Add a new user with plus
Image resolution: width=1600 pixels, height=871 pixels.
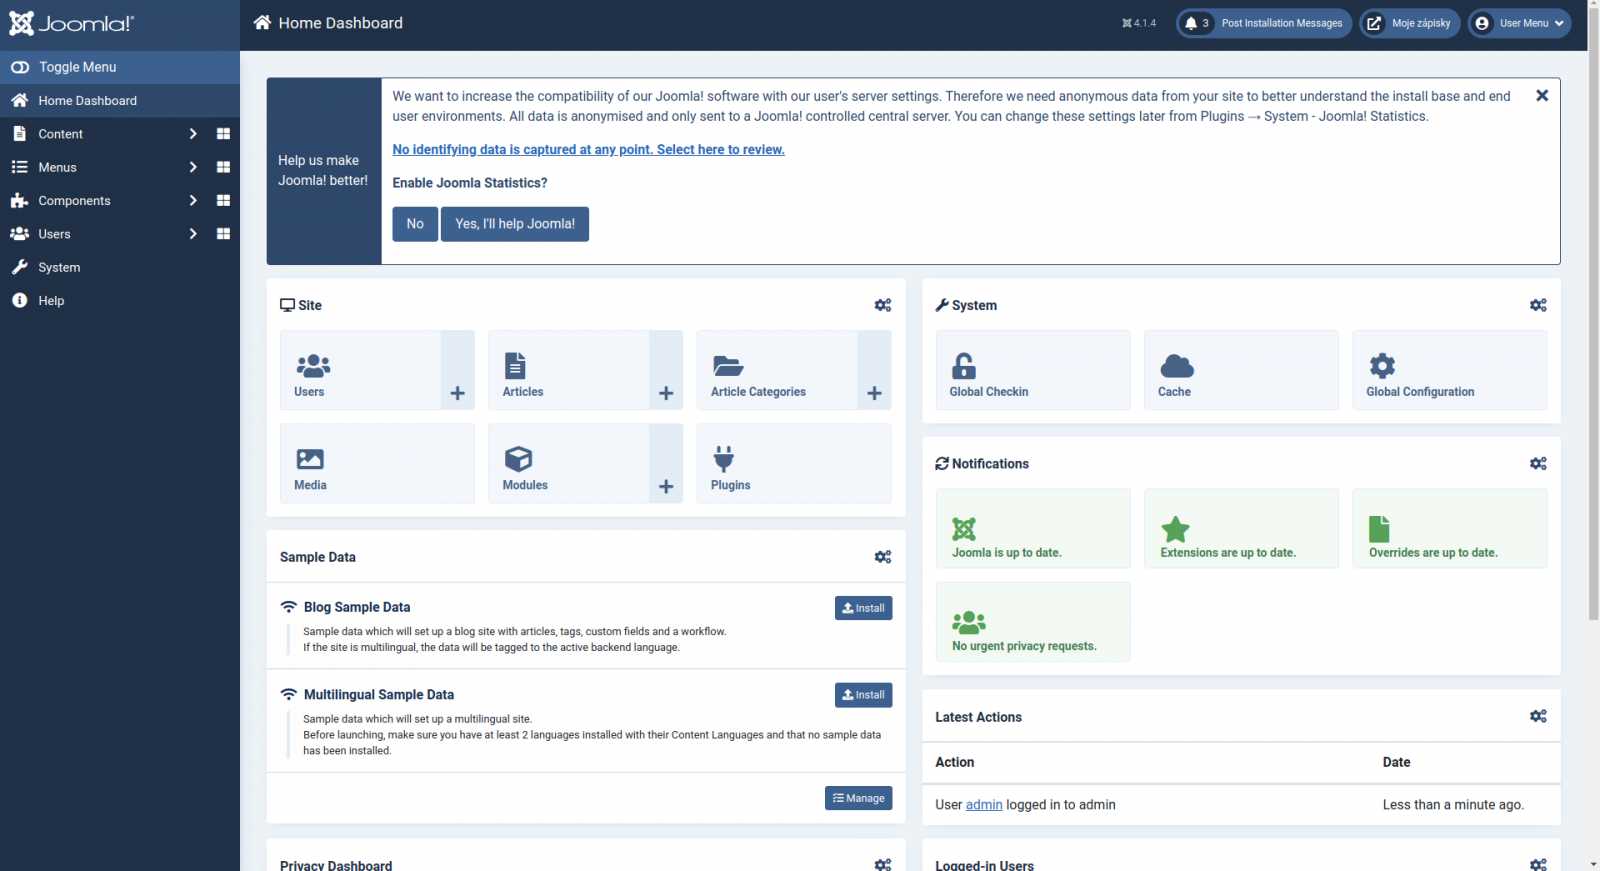458,393
